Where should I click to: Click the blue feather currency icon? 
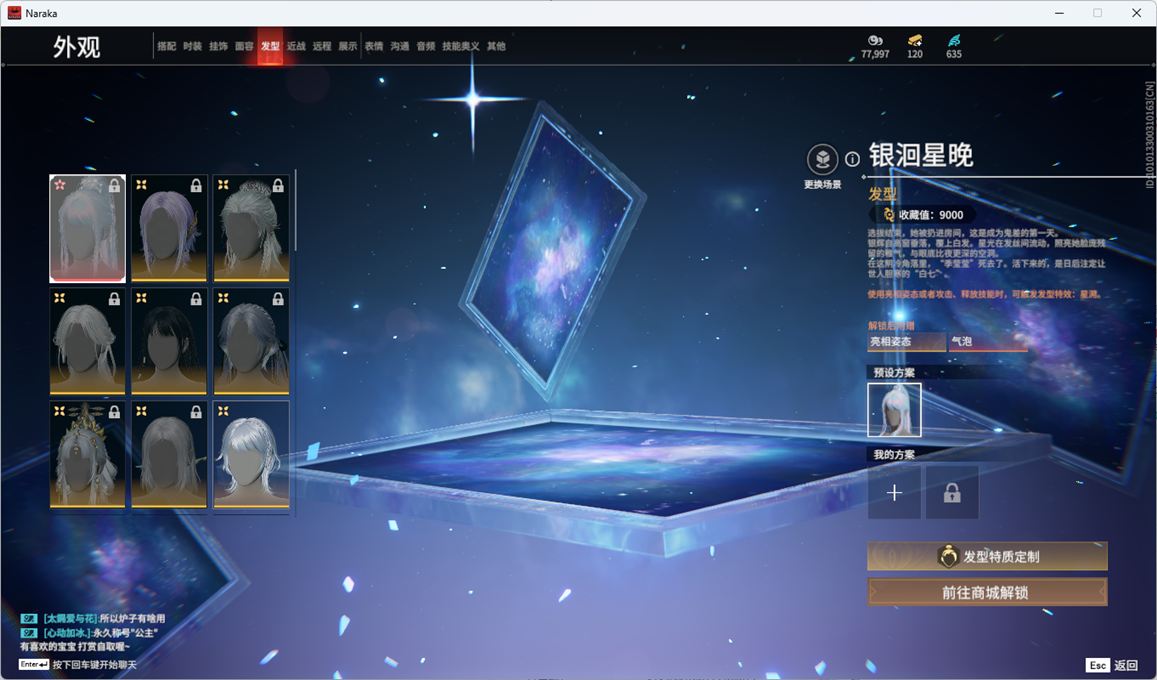(x=954, y=40)
